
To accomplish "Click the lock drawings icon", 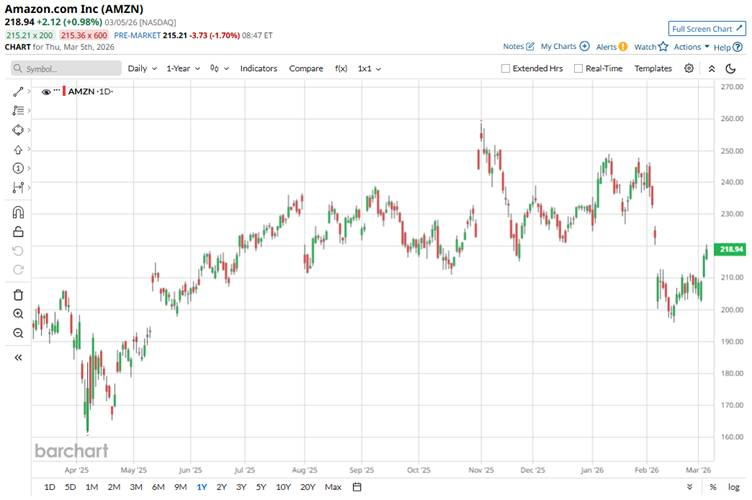I will (x=18, y=232).
